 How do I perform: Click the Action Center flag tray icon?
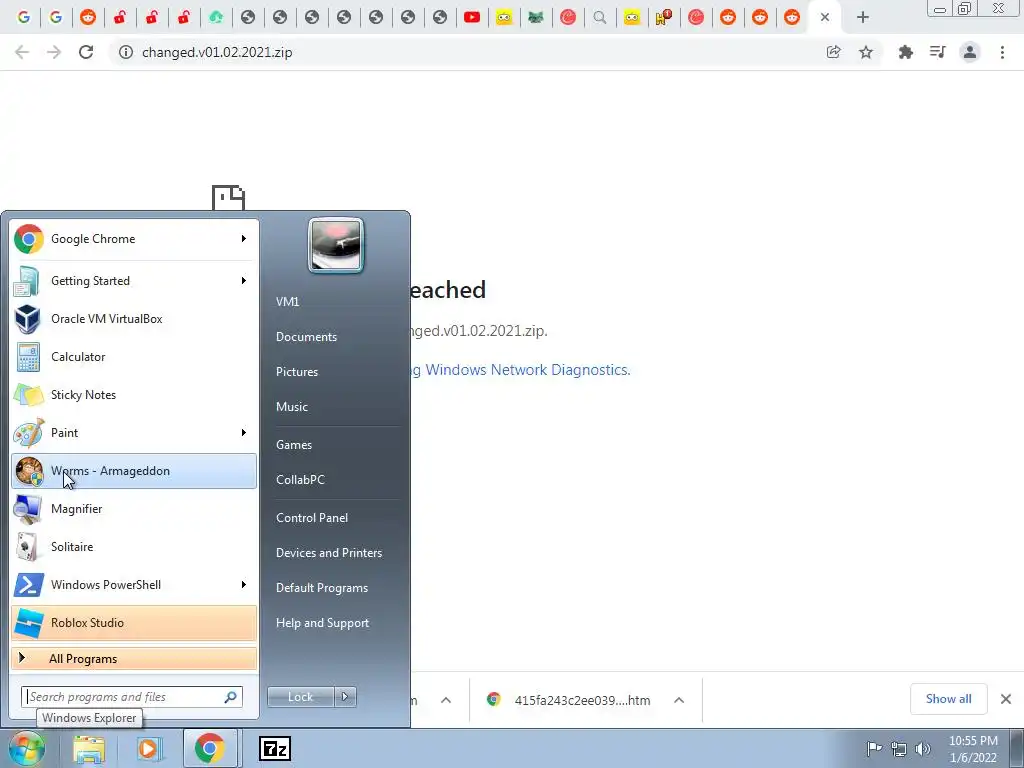pos(873,748)
